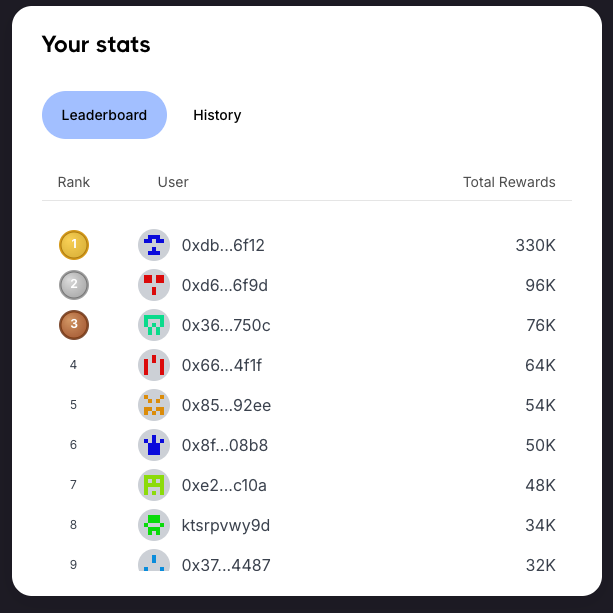Select lime avatar of 0xe2...c10a
Image resolution: width=613 pixels, height=613 pixels.
(x=154, y=485)
